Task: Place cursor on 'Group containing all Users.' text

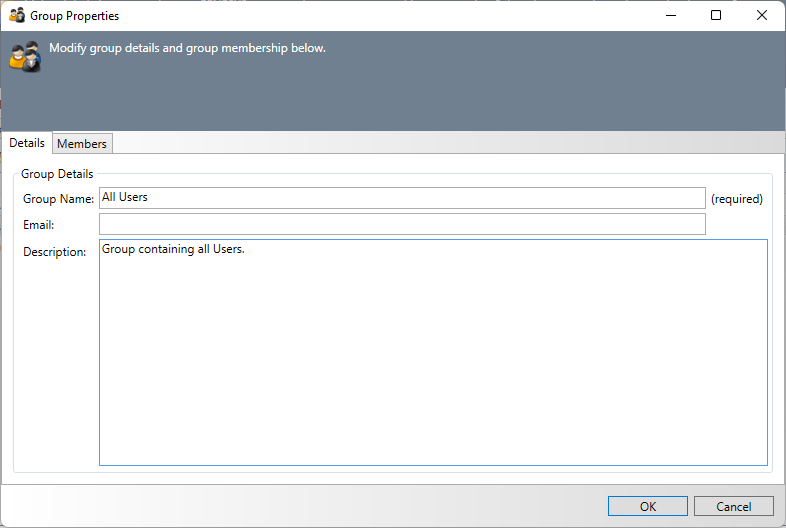Action: coord(173,249)
